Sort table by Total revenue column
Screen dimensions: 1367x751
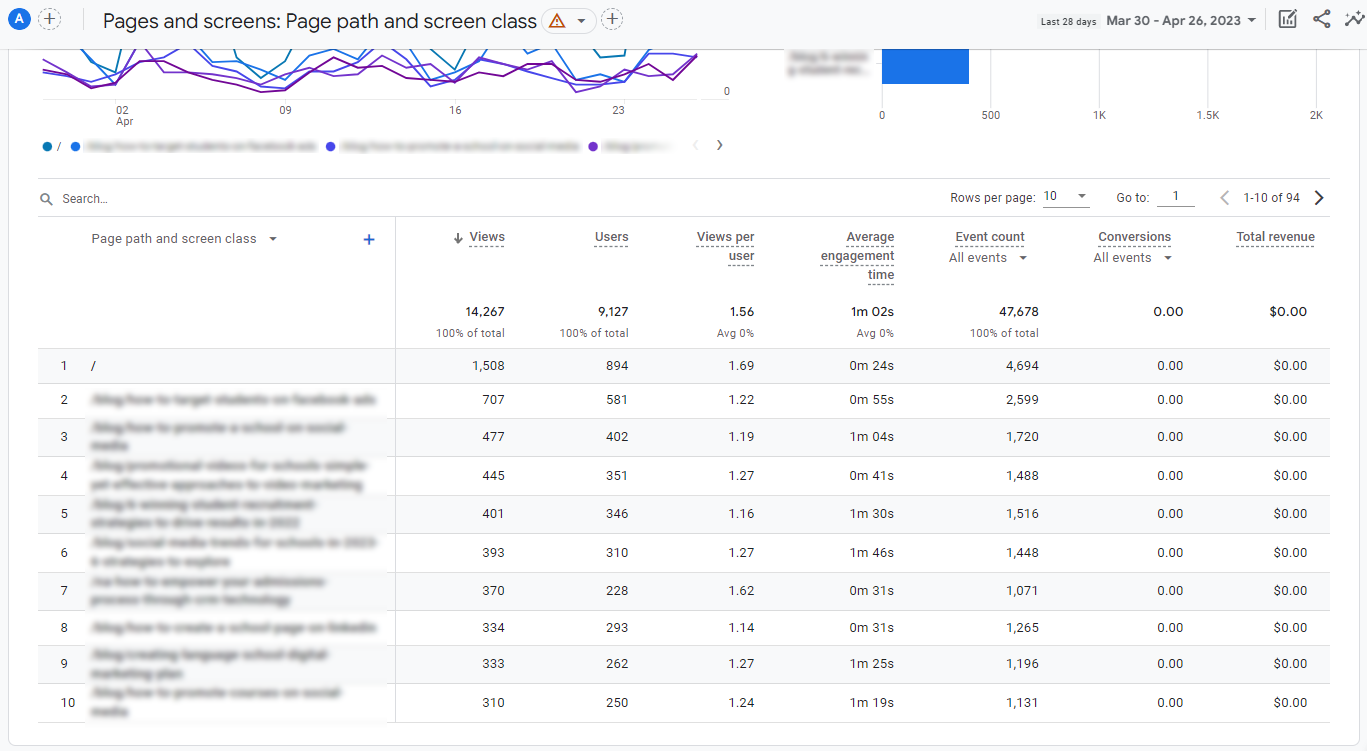pos(1275,237)
